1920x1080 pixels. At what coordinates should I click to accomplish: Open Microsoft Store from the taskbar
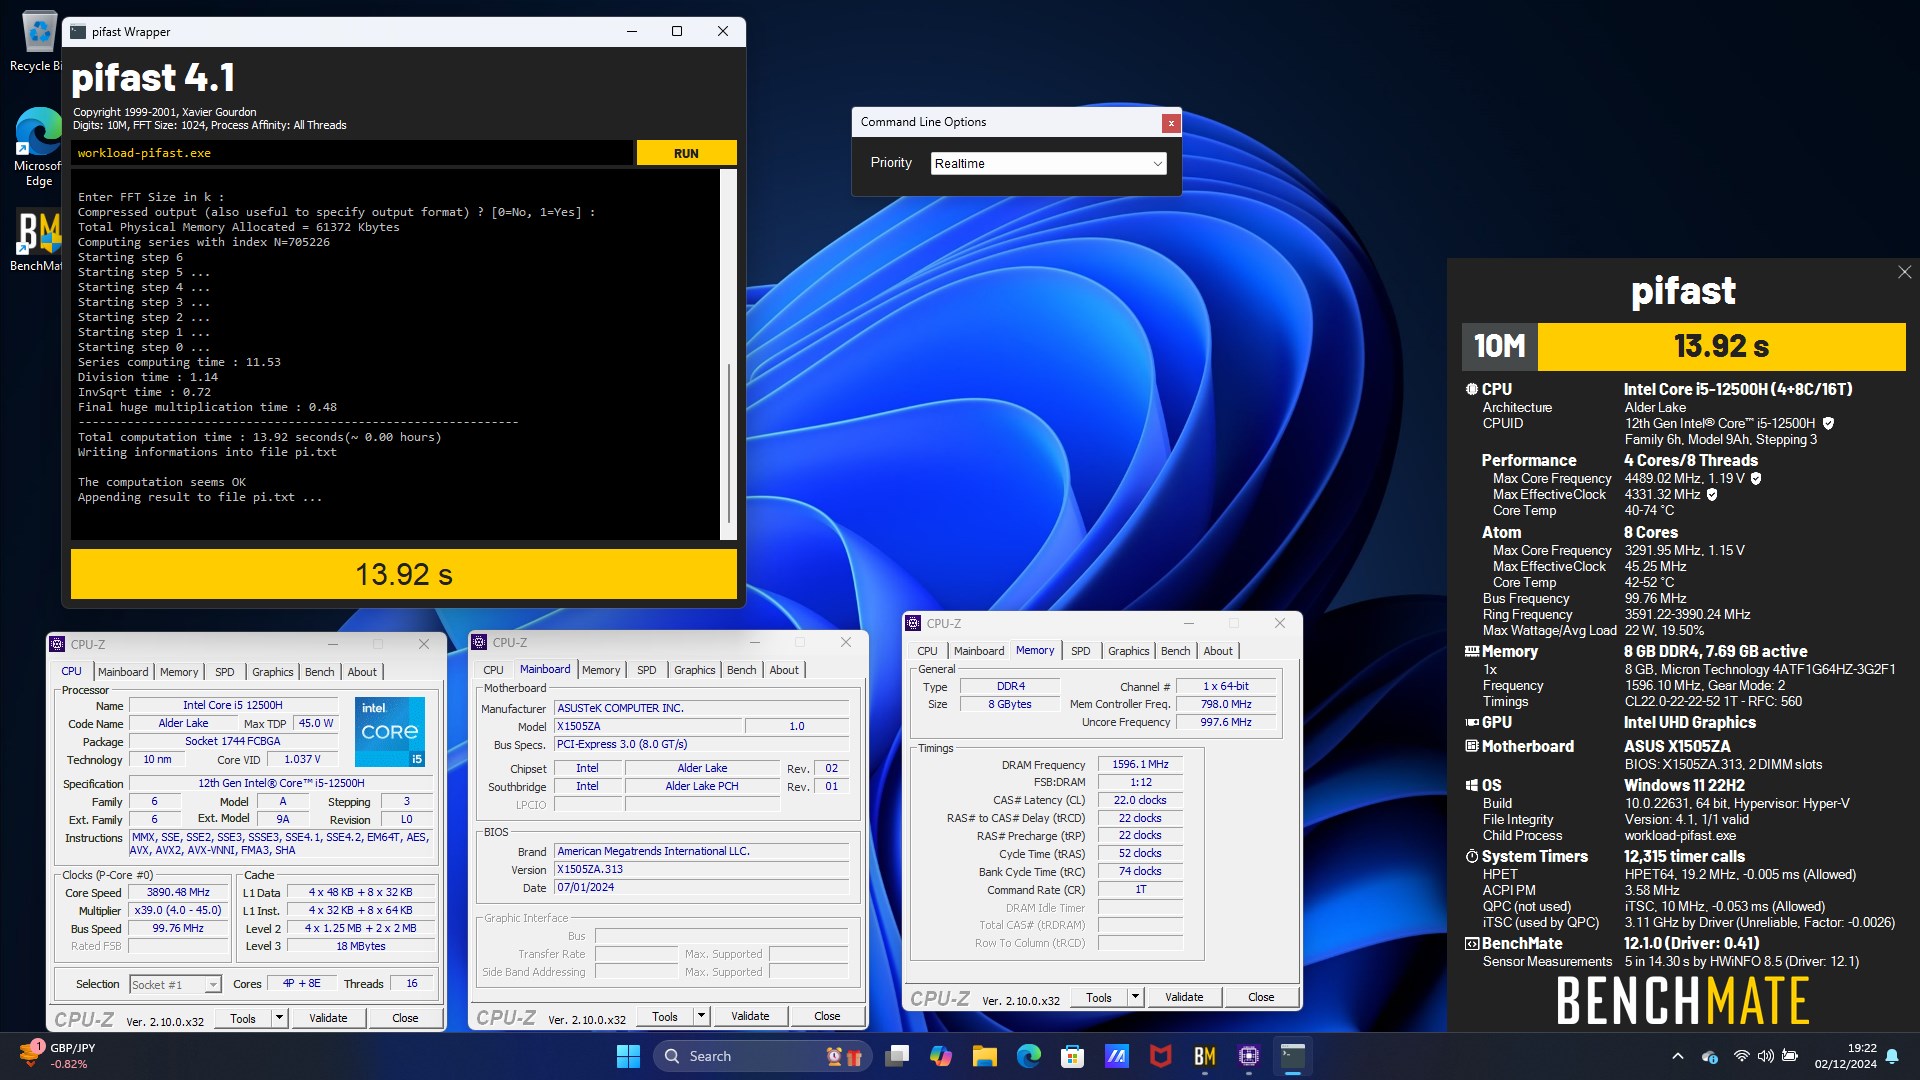[x=1073, y=1056]
